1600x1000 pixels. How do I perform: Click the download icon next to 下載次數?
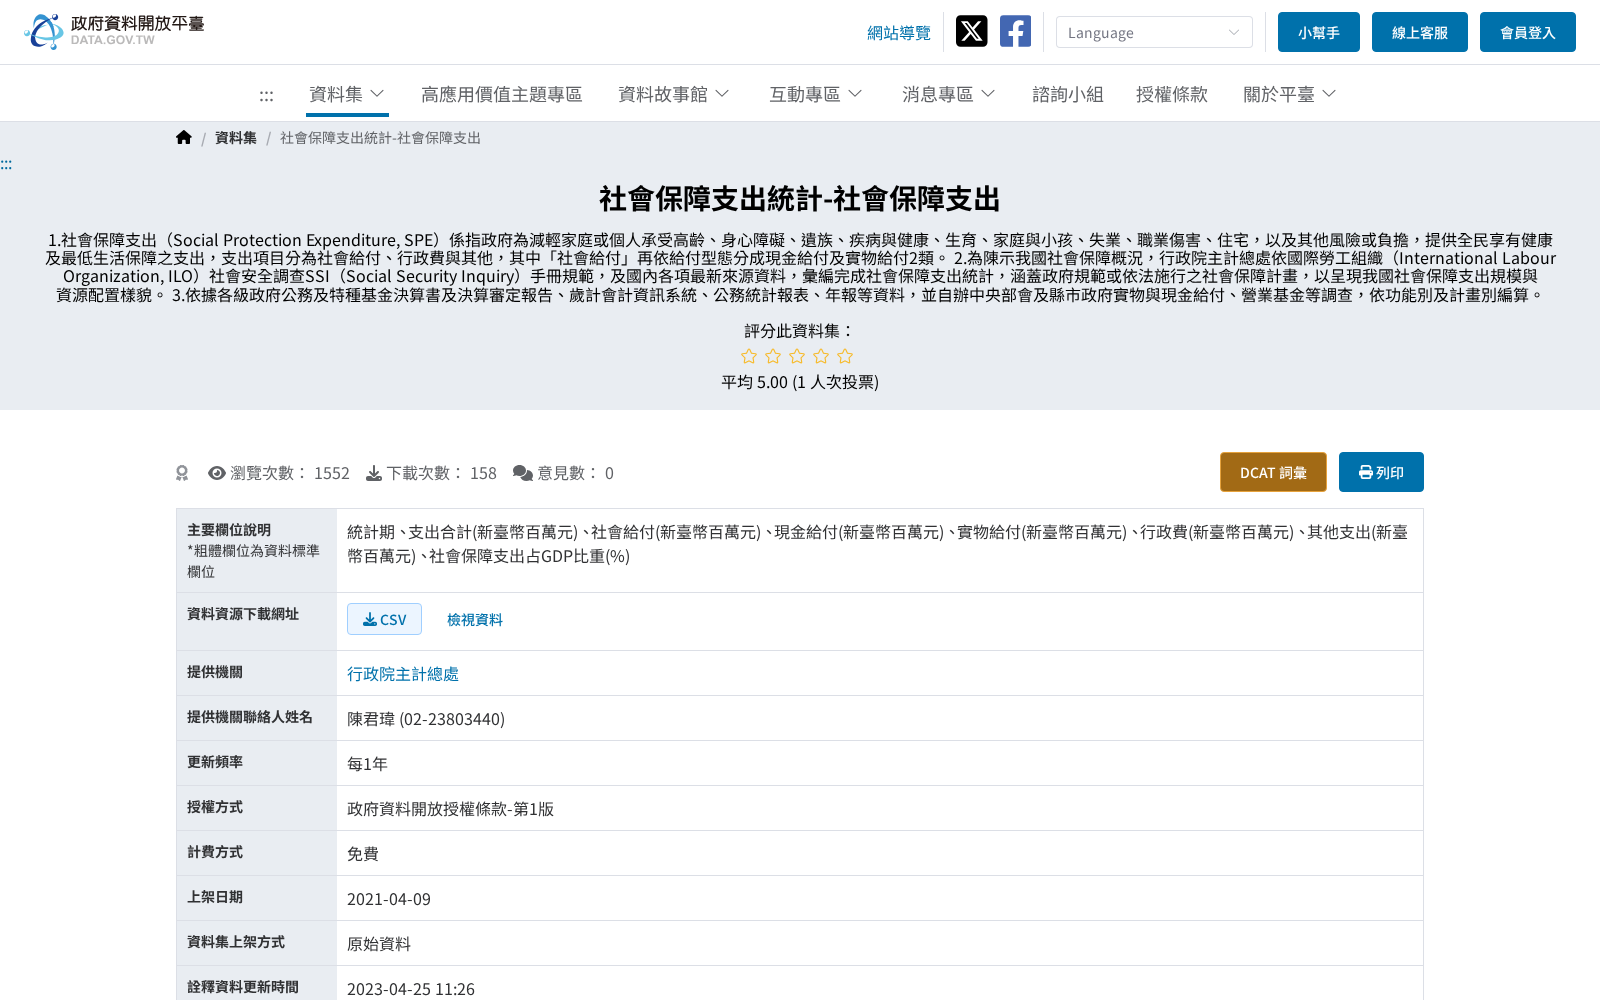(x=374, y=473)
